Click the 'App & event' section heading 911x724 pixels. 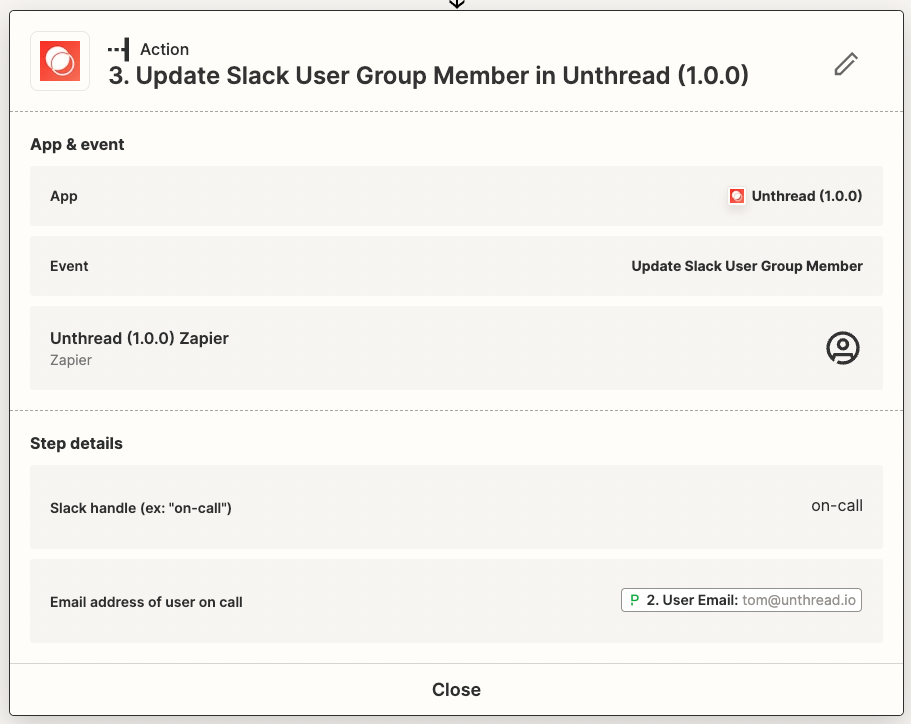click(77, 144)
